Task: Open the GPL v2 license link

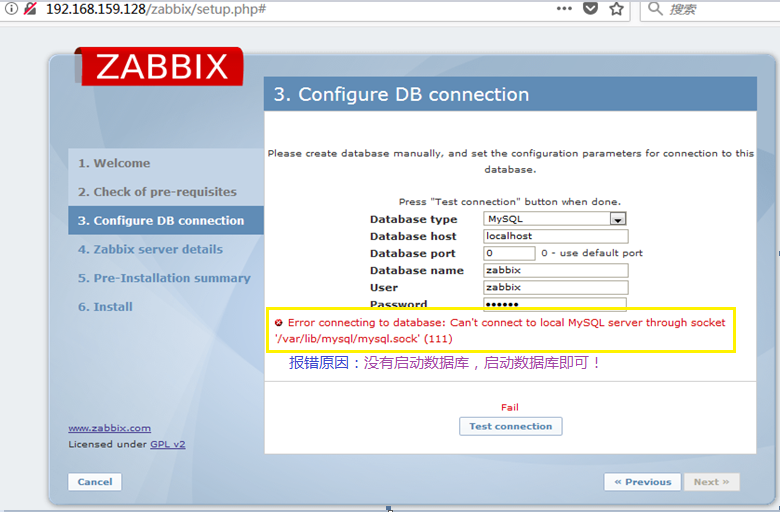Action: 167,444
